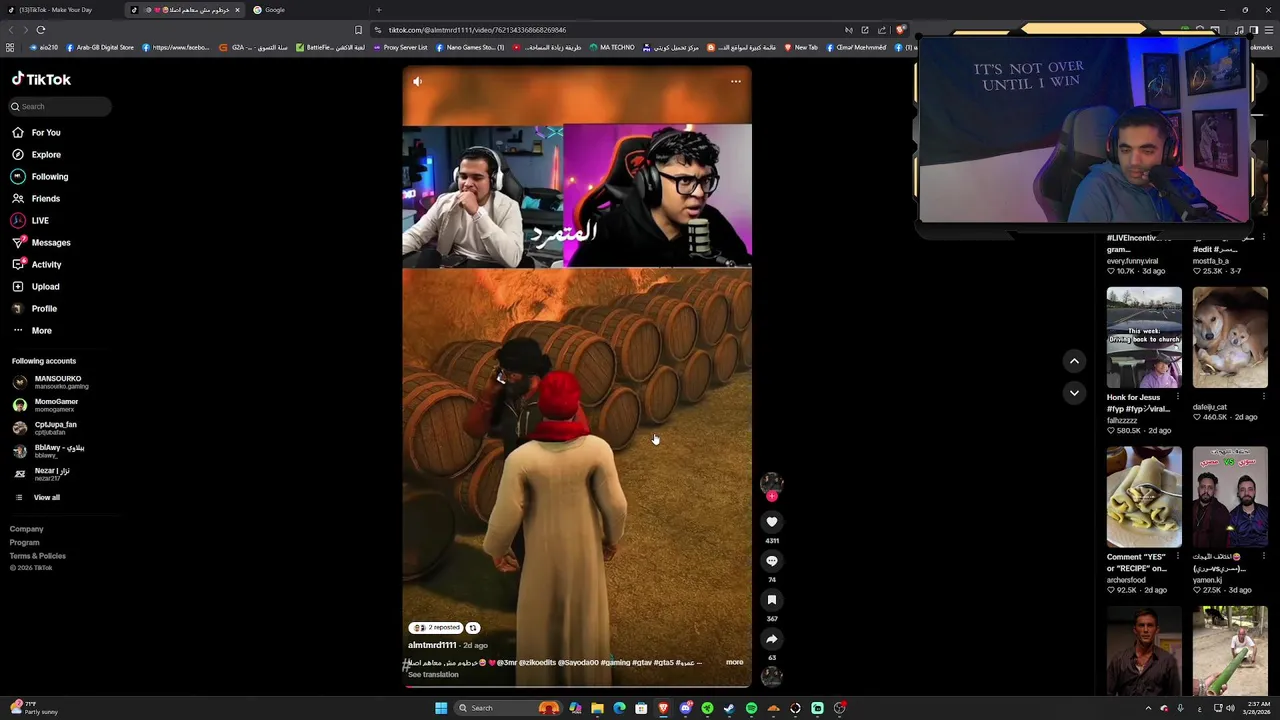This screenshot has height=720, width=1280.
Task: Open the sound disc icon below share
Action: [772, 676]
